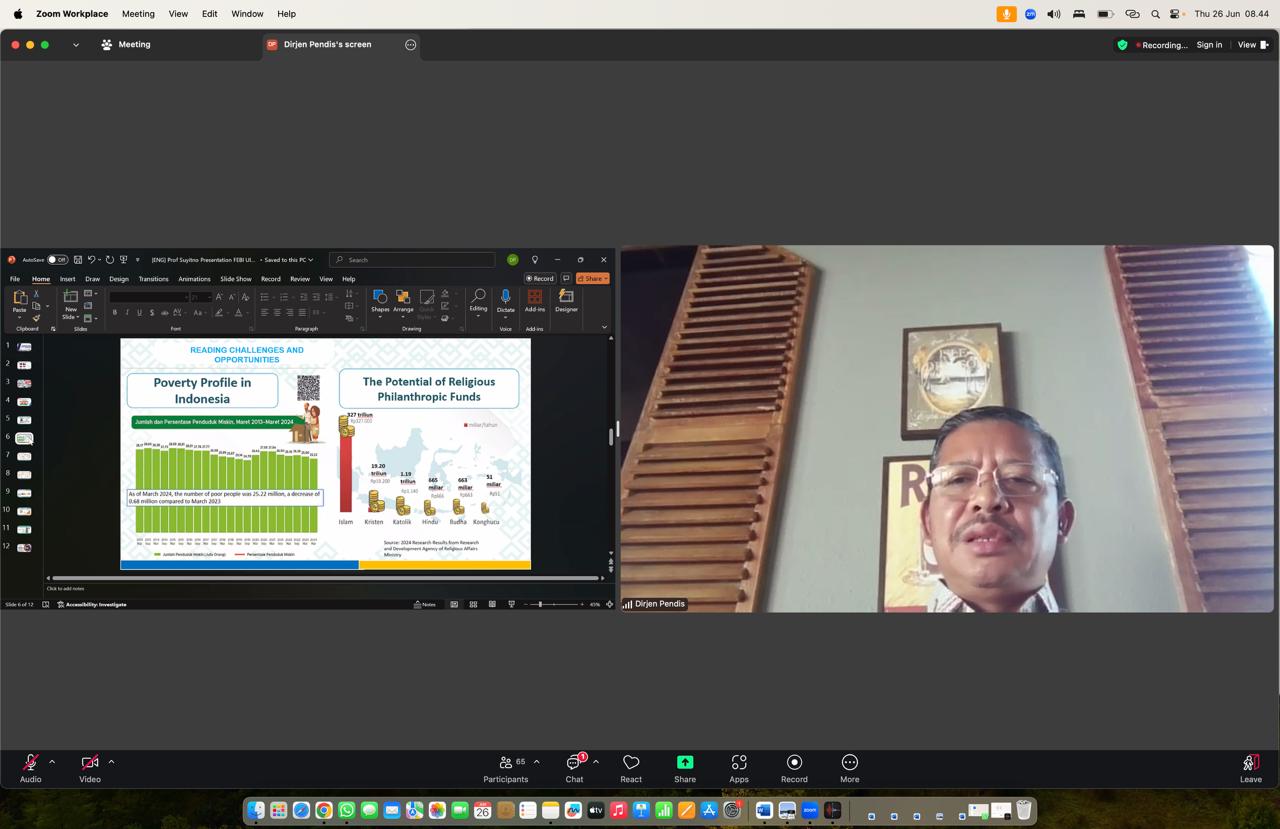Click Sign in on Zoom toolbar

coord(1209,45)
